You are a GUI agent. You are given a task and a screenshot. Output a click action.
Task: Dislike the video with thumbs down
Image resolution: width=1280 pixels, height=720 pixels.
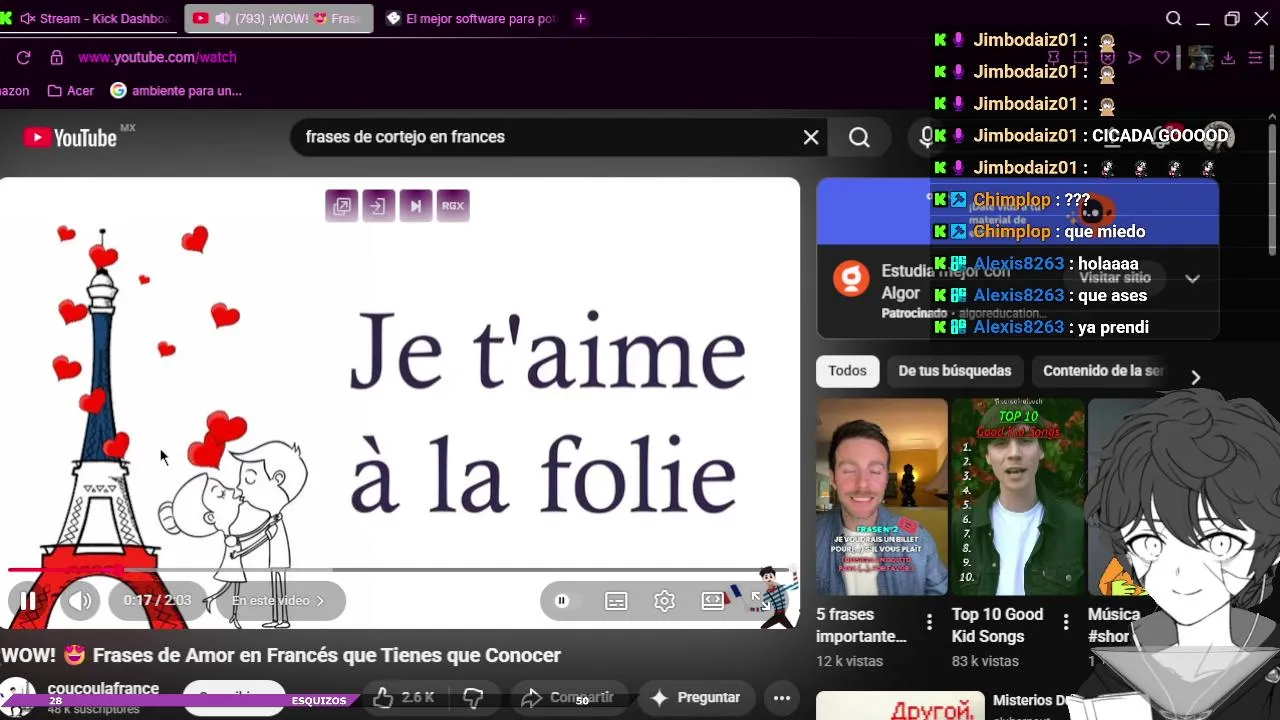pyautogui.click(x=473, y=698)
